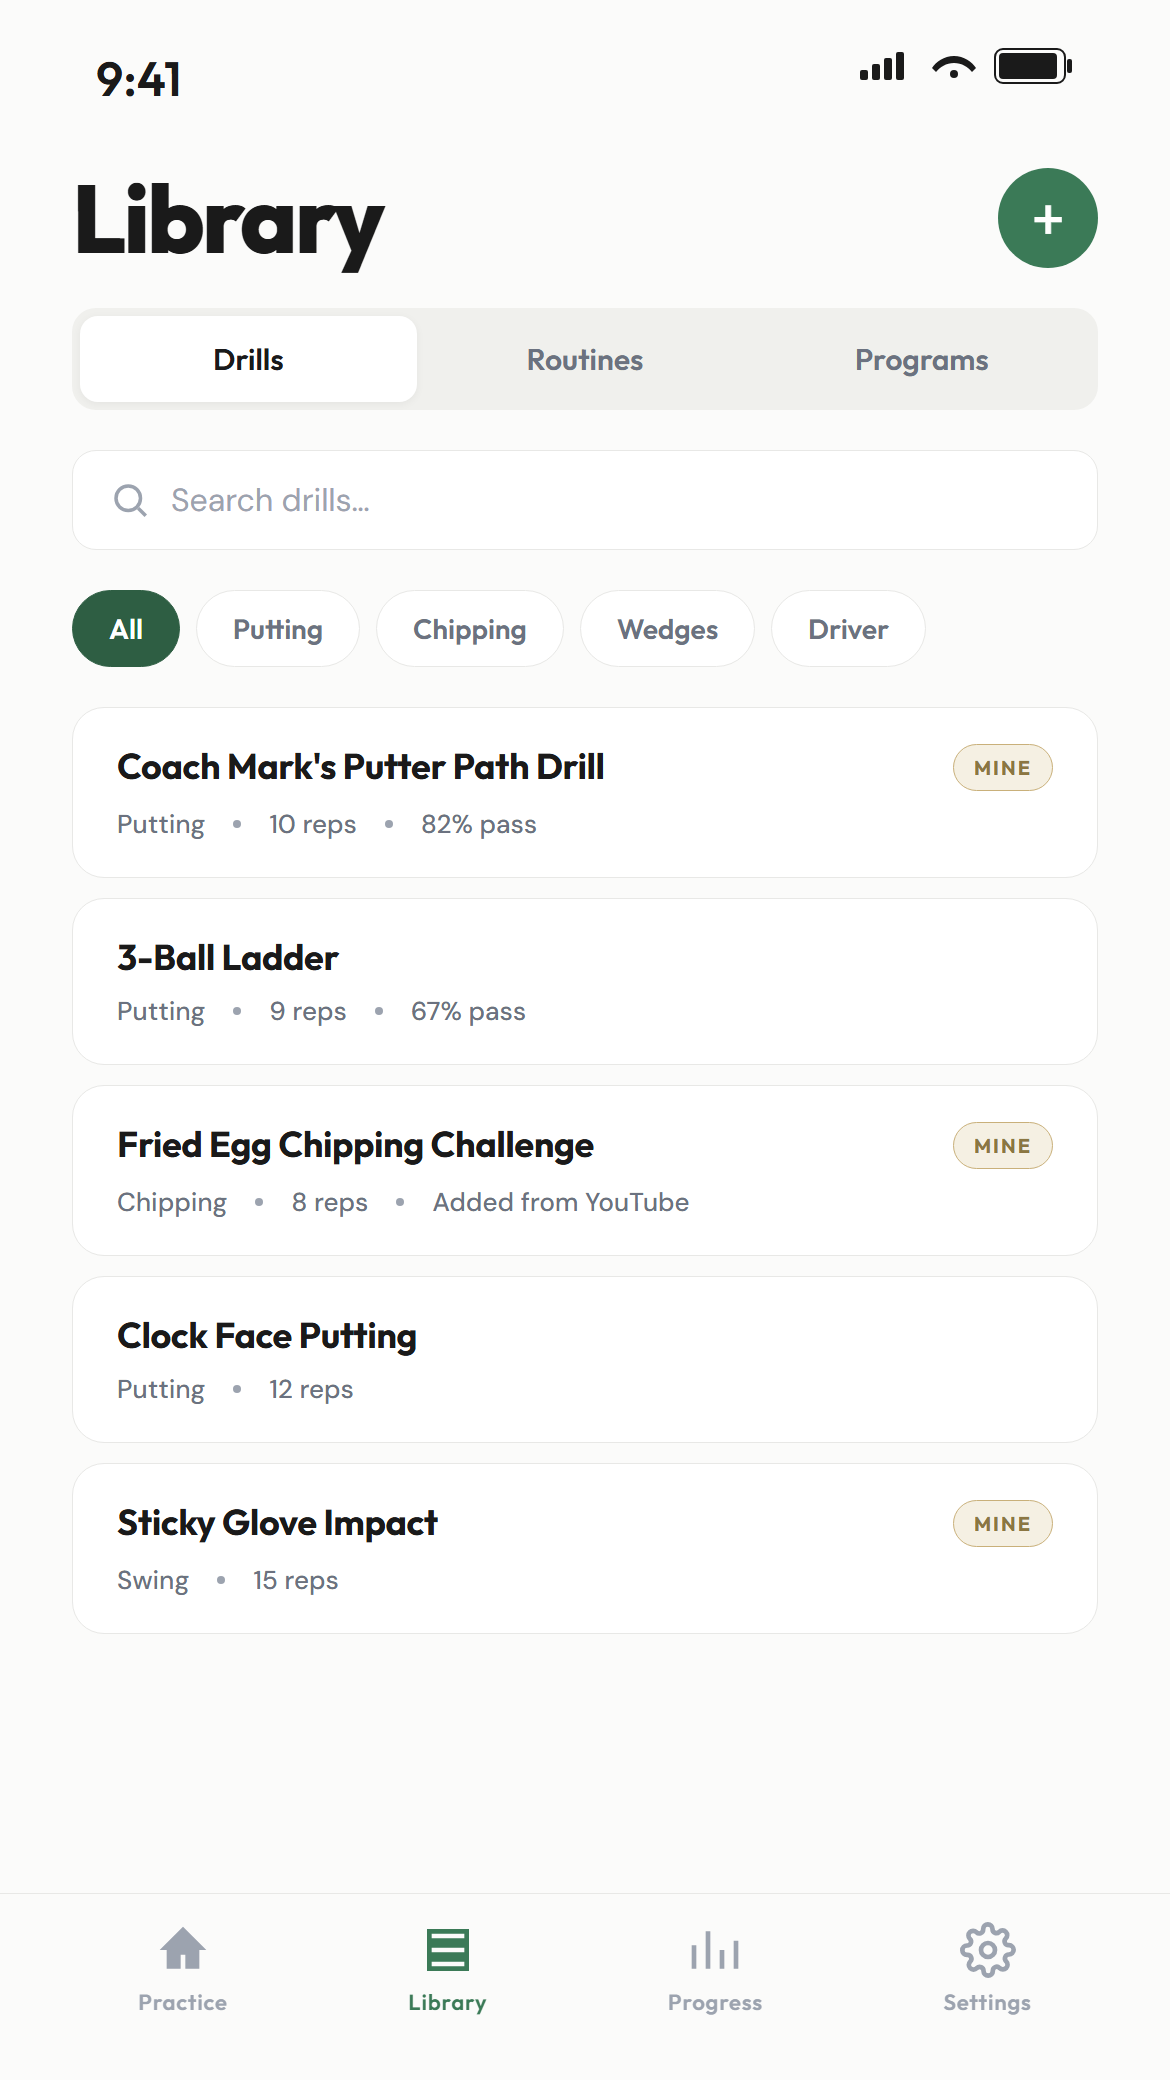Screen dimensions: 1170x2080
Task: Tap the Library list icon
Action: coord(447,1949)
